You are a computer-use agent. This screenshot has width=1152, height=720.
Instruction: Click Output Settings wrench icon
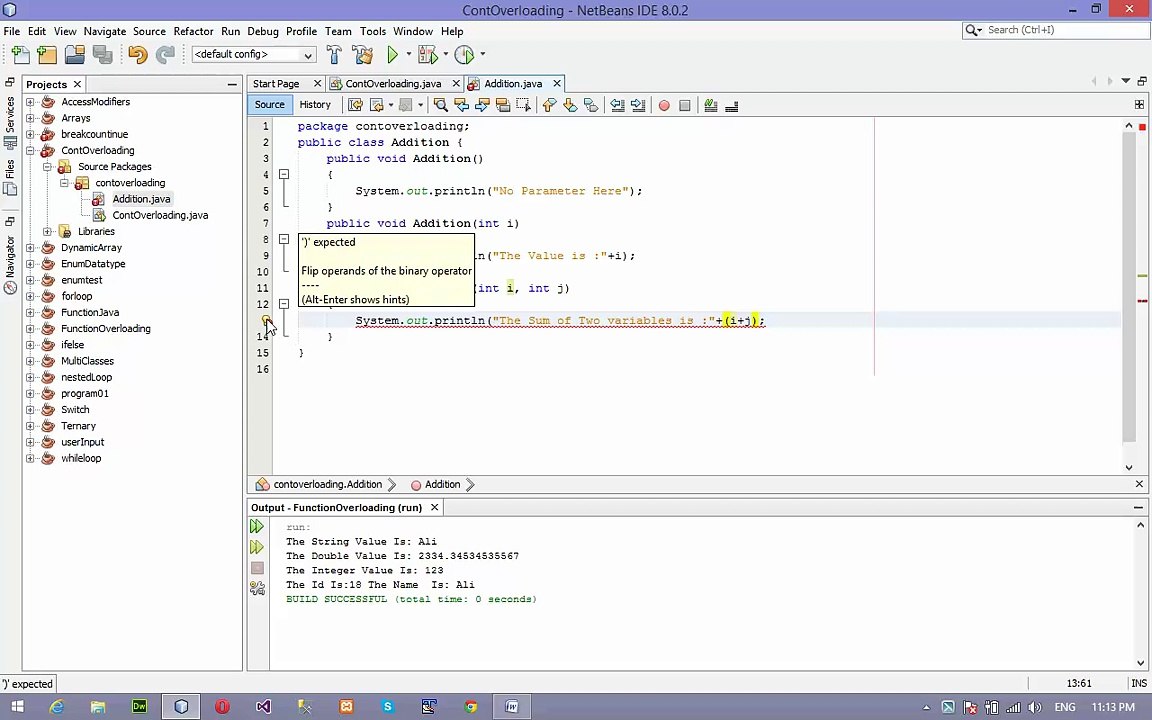tap(257, 588)
